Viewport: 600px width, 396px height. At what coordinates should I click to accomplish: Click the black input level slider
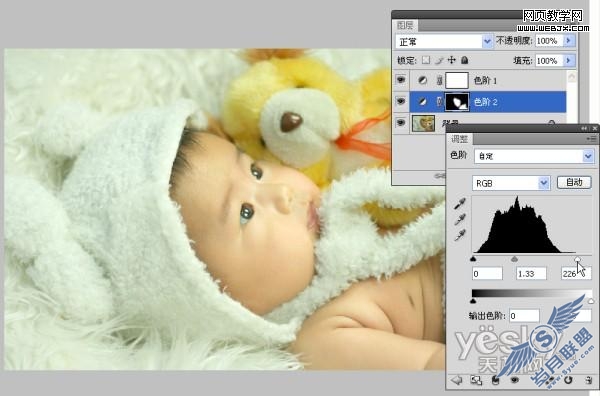[x=473, y=259]
